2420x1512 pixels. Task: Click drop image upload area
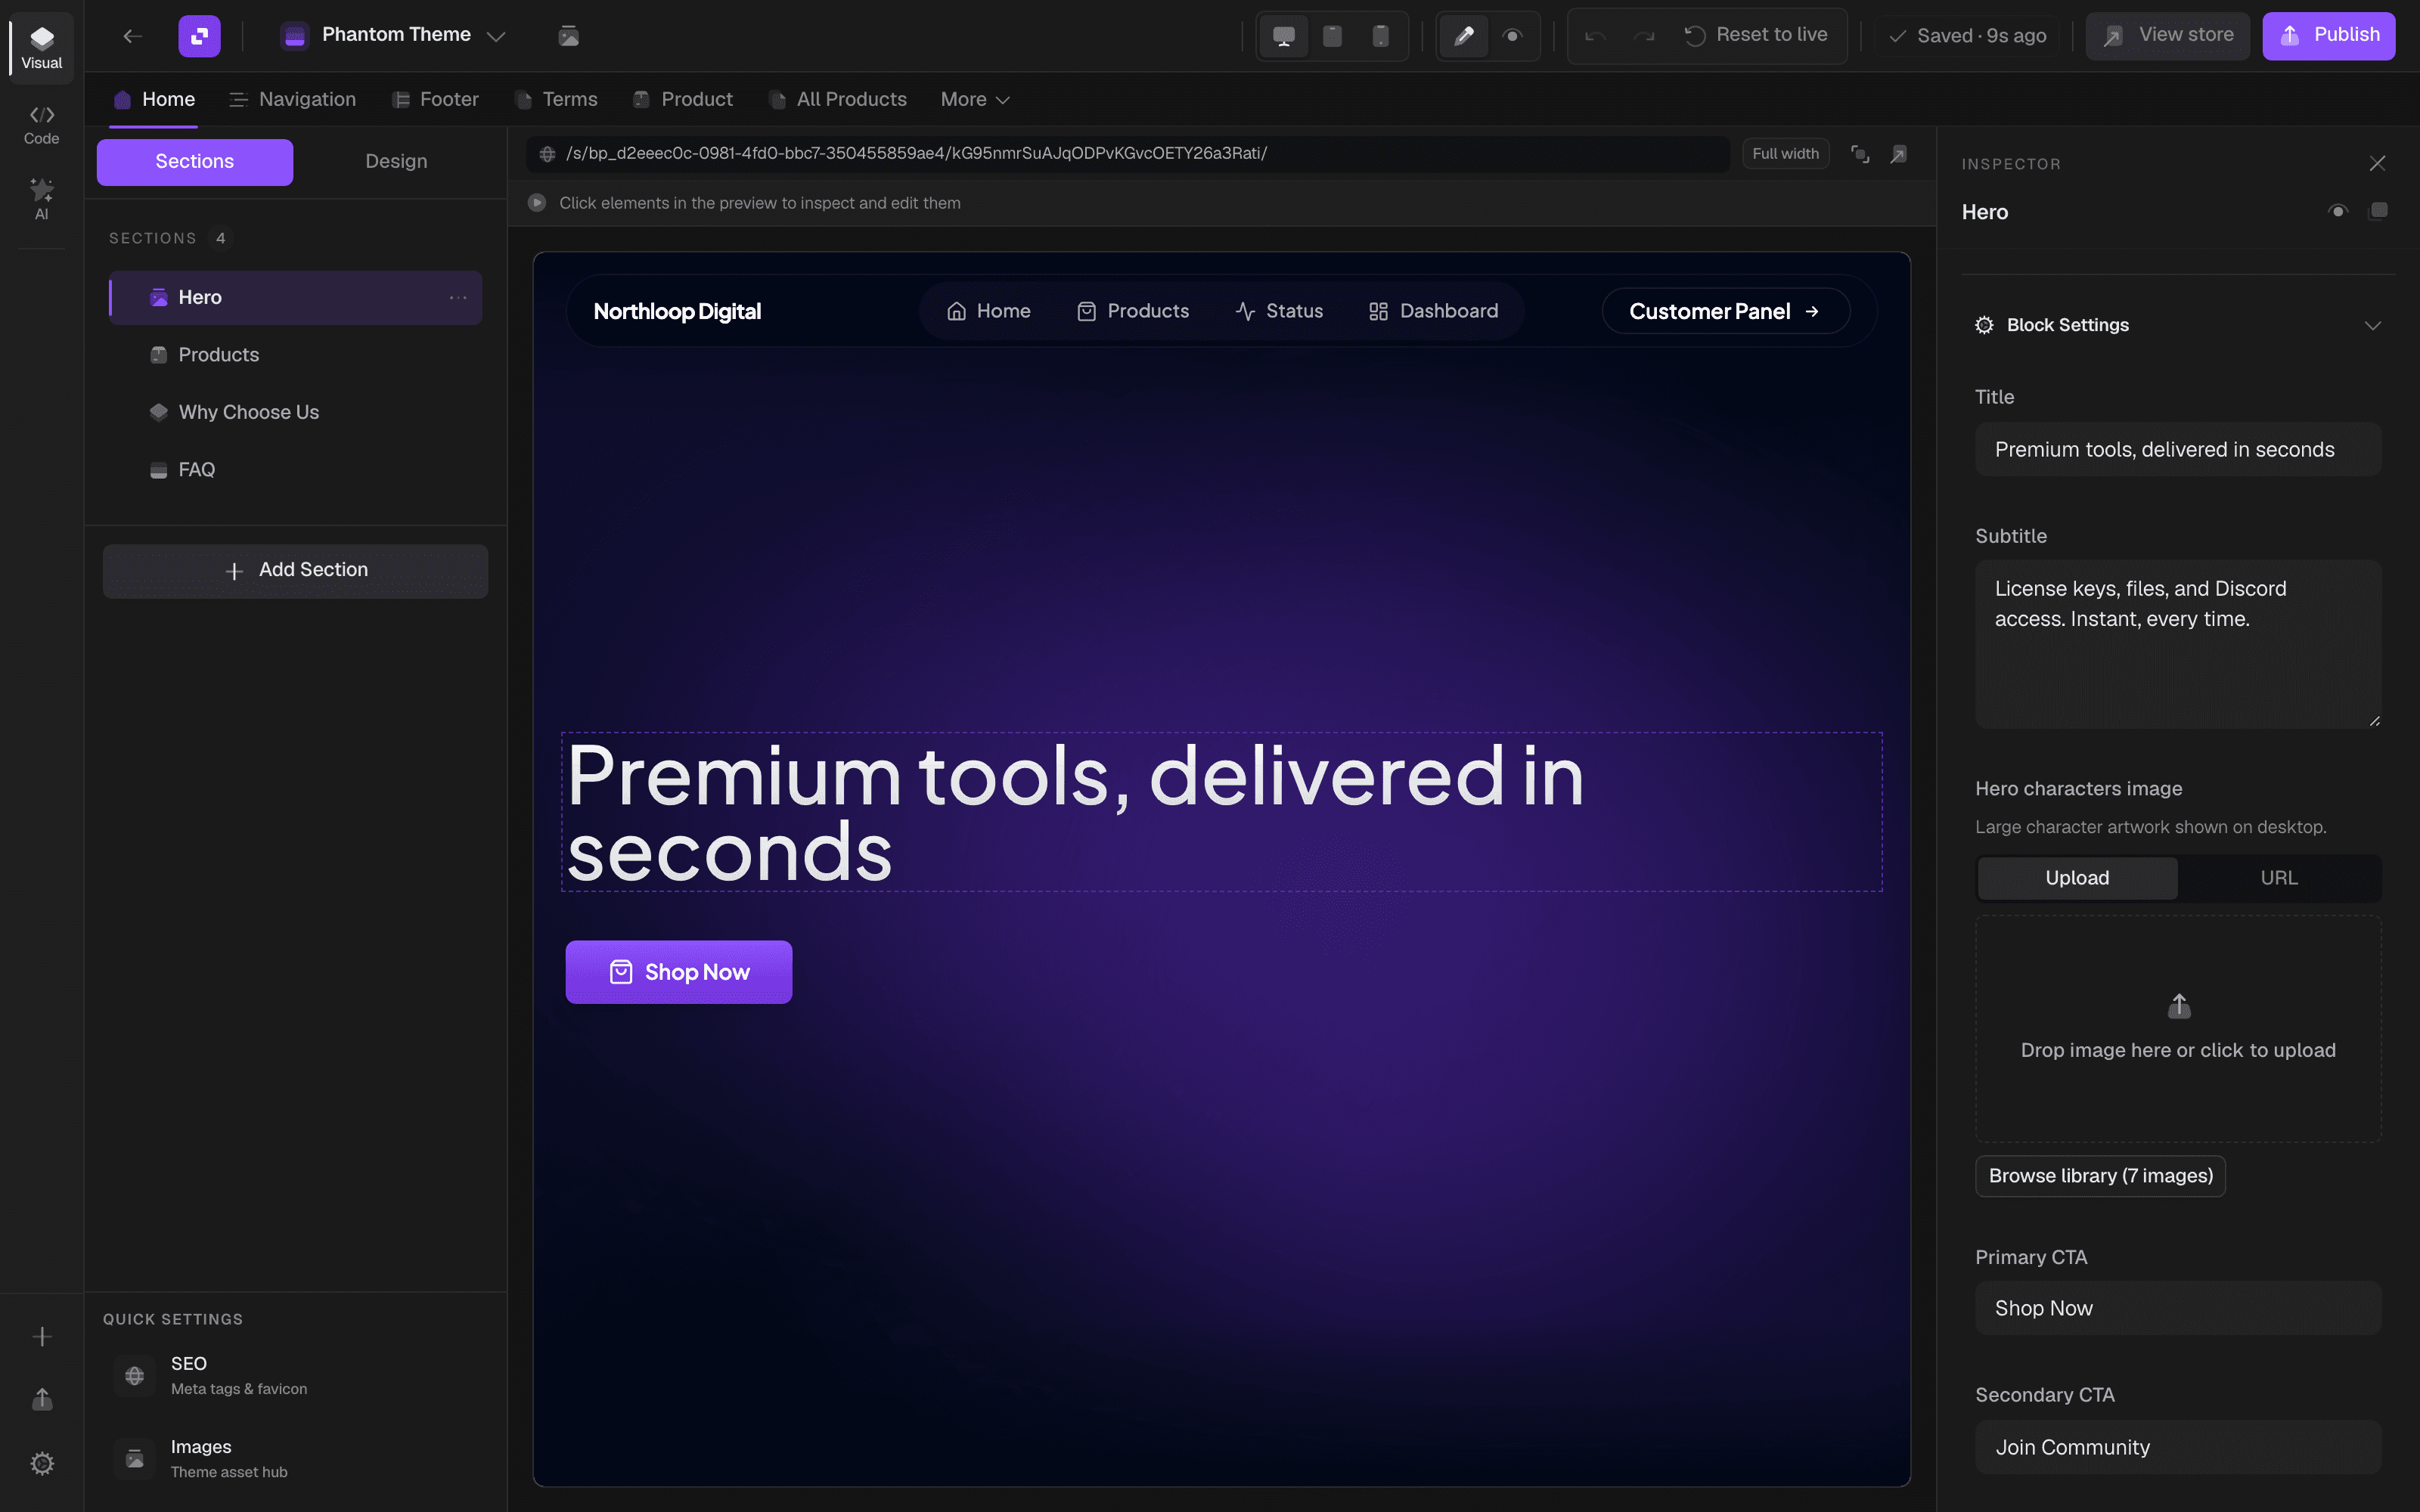2178,1029
